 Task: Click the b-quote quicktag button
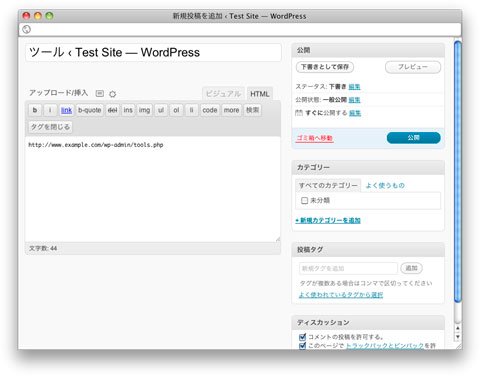tap(89, 110)
